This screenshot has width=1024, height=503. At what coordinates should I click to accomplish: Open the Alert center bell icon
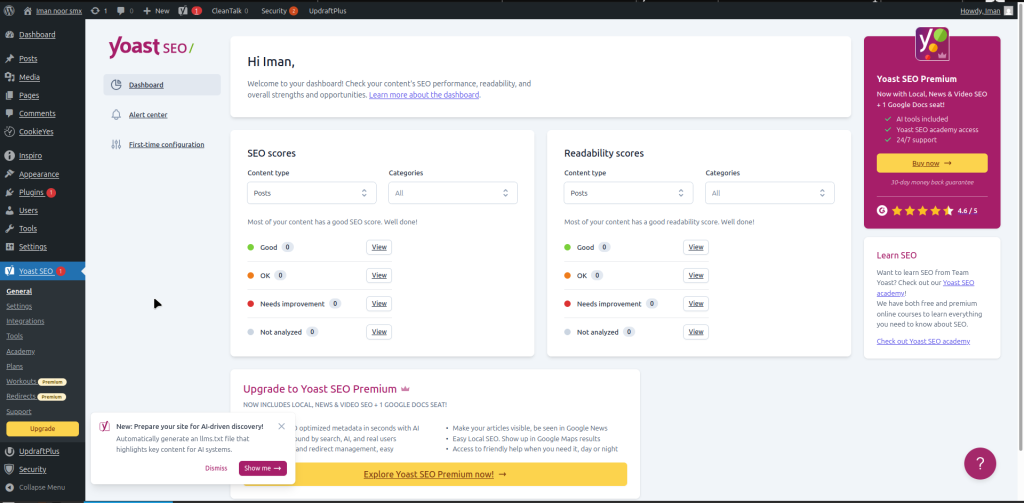point(117,115)
